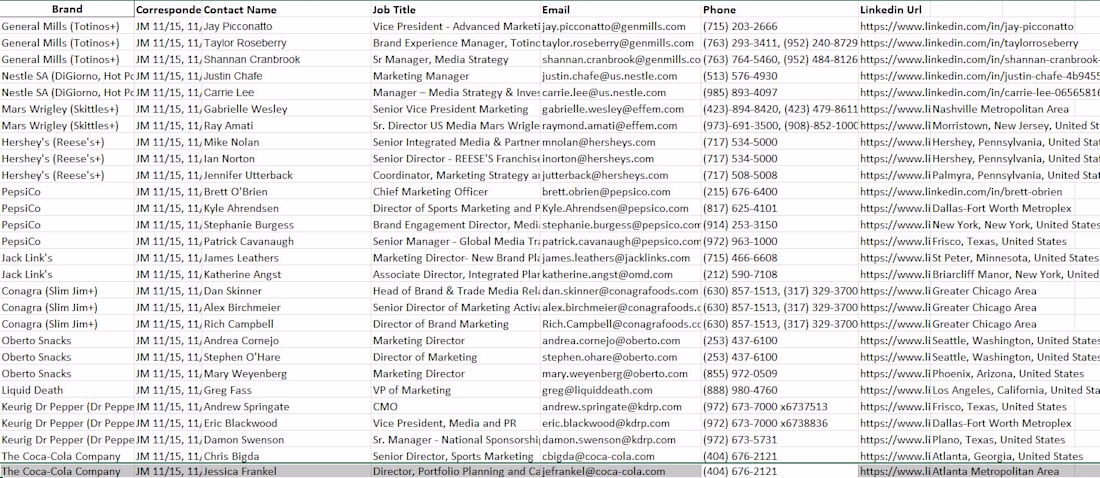Click the Andrea Cornejo cell
1100x478 pixels.
click(x=286, y=341)
